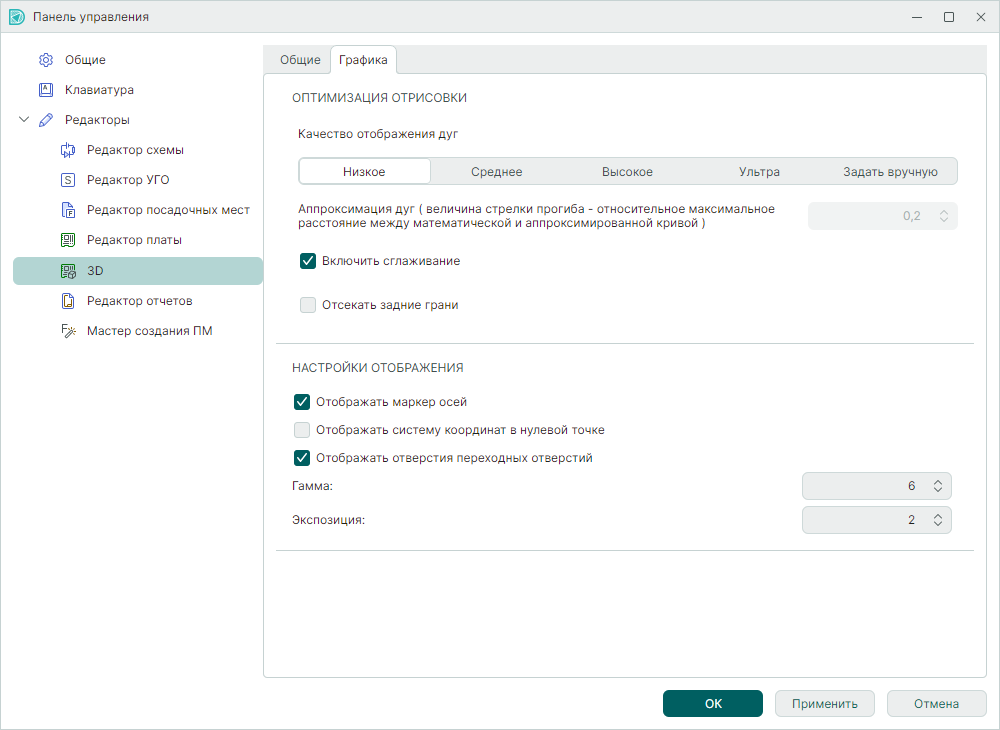This screenshot has height=730, width=1000.
Task: Enable Отображать систему координат в нулевой точке
Action: point(302,430)
